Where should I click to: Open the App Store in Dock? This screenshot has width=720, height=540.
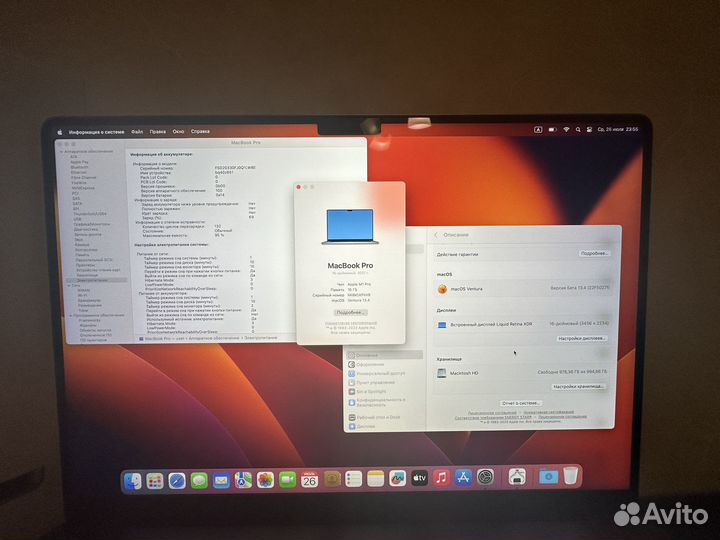point(463,478)
